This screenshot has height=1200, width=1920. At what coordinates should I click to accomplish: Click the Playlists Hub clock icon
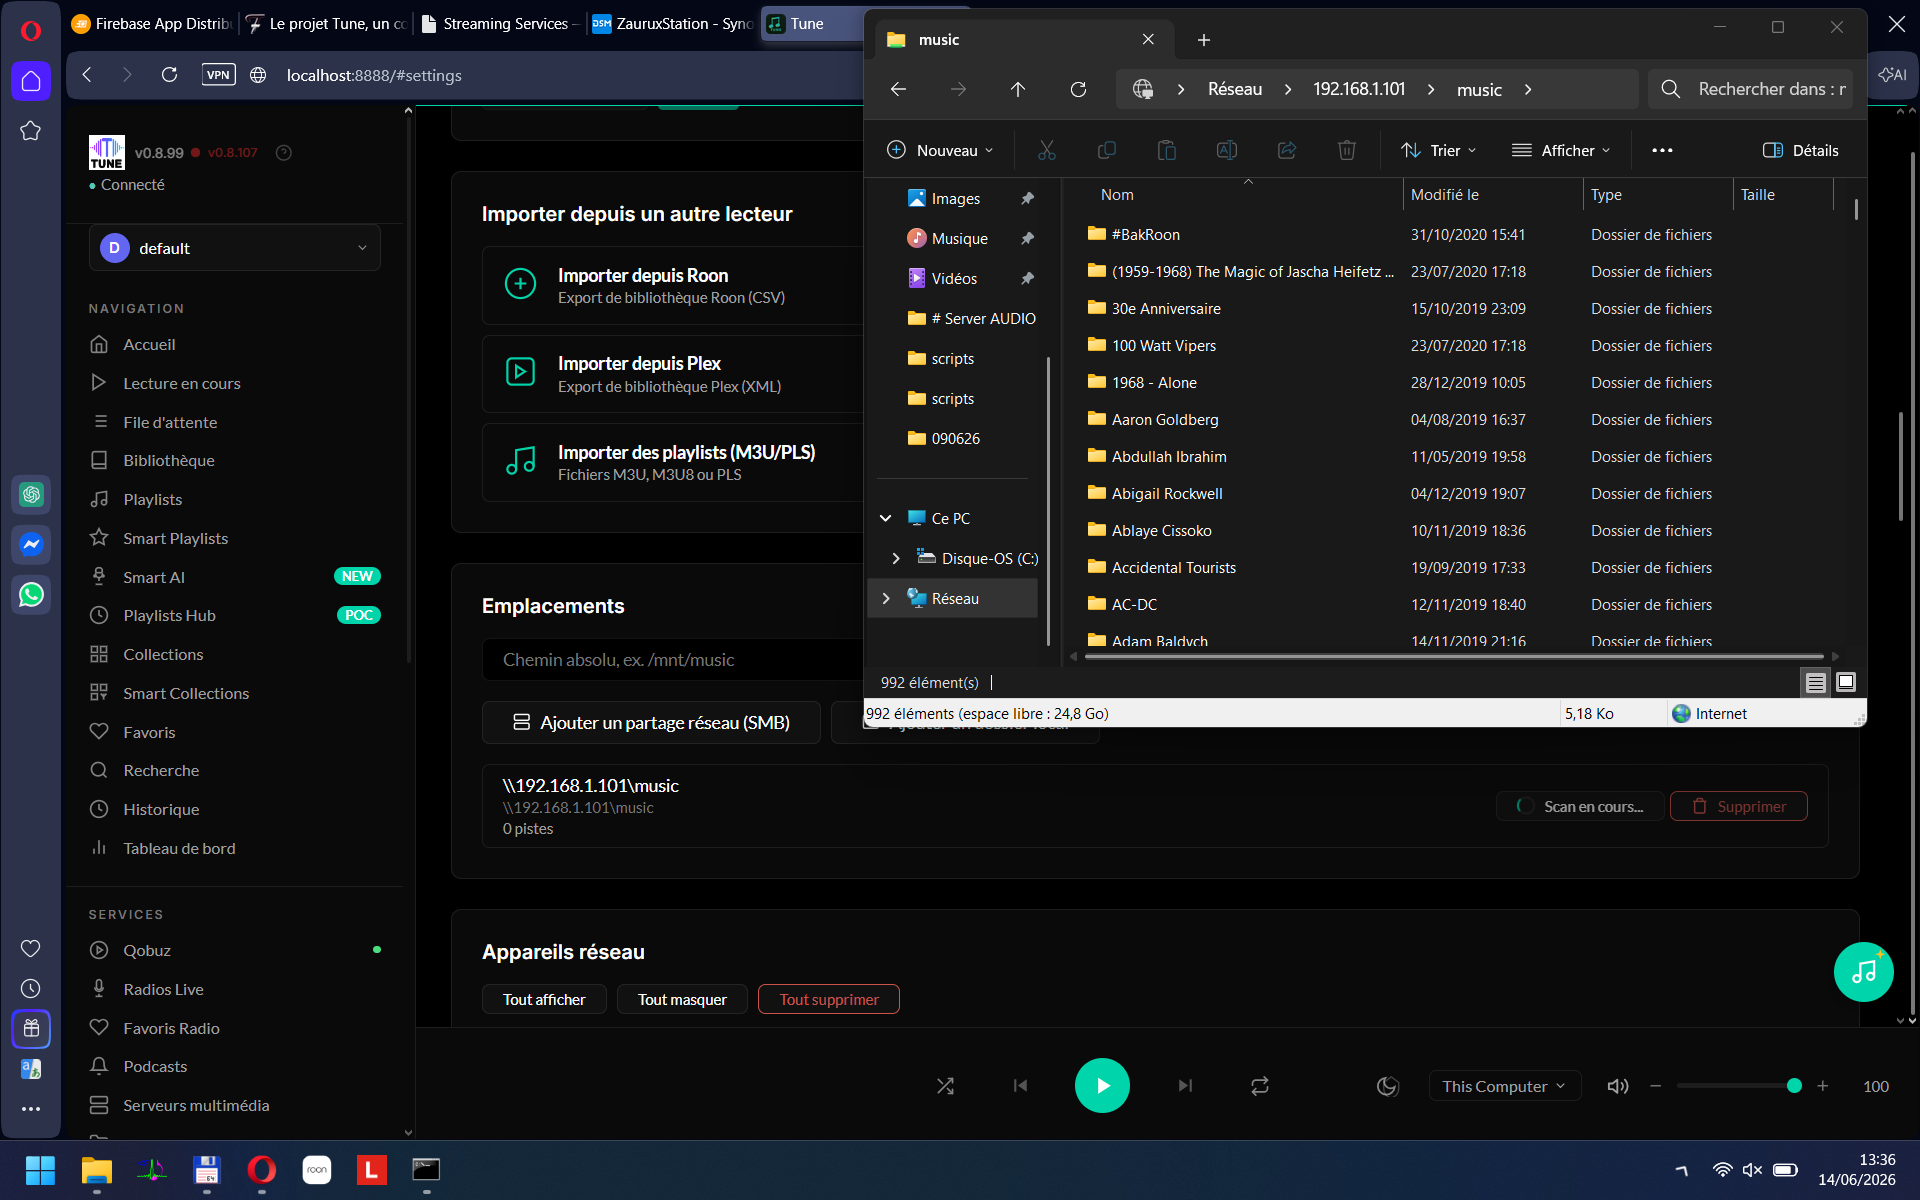pyautogui.click(x=99, y=615)
